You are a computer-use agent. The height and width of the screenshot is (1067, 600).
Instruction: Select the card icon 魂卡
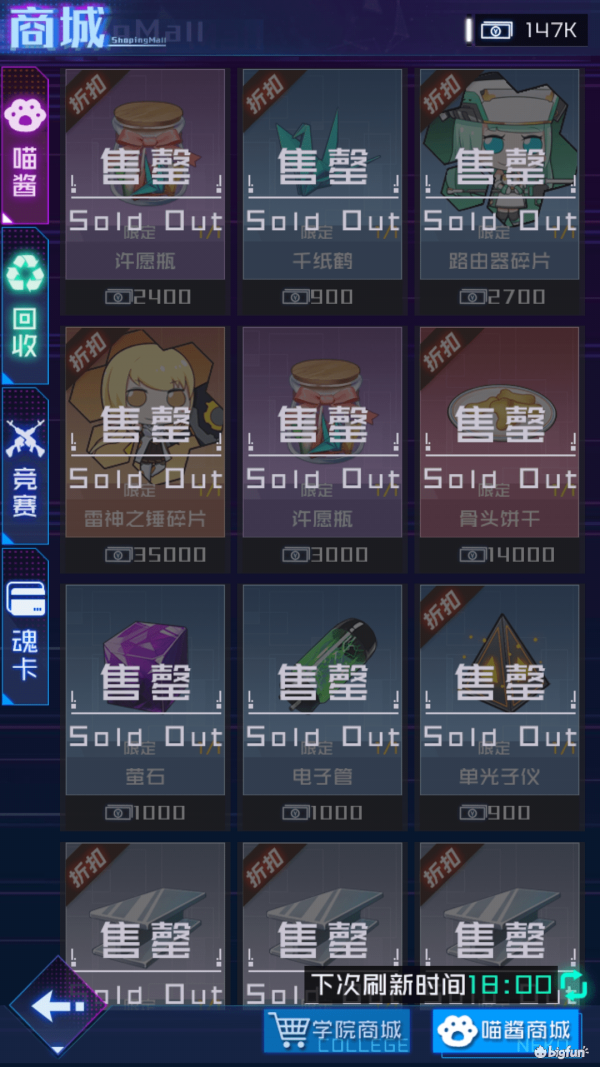25,598
